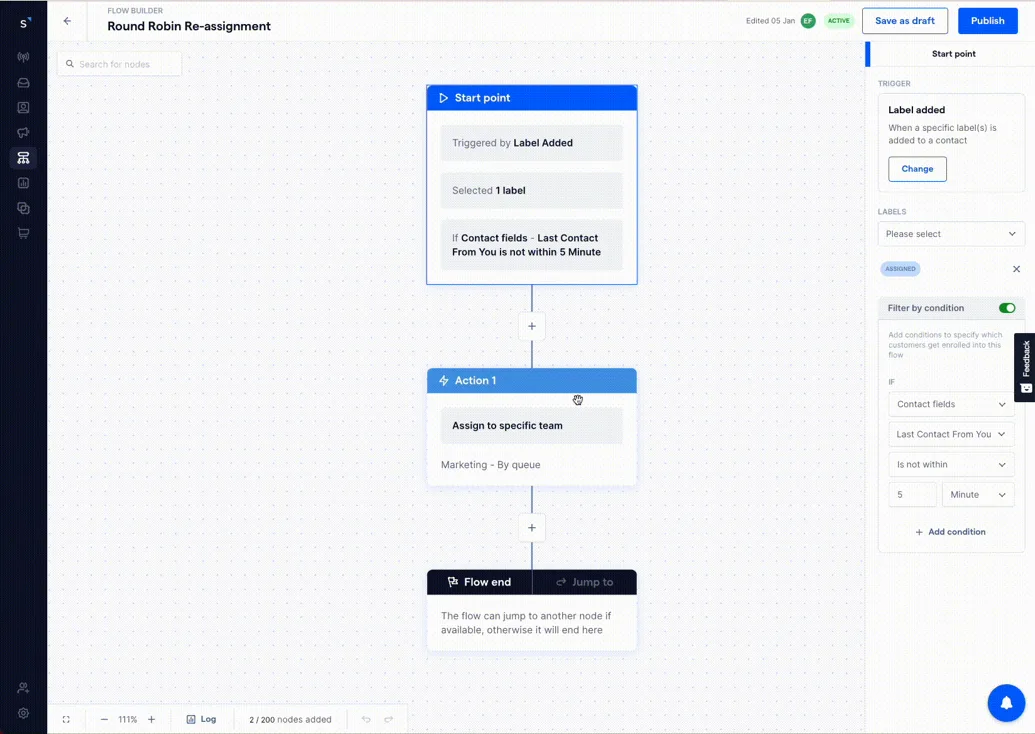The height and width of the screenshot is (734, 1035).
Task: Open the Broadcast section in the sidebar
Action: (23, 57)
